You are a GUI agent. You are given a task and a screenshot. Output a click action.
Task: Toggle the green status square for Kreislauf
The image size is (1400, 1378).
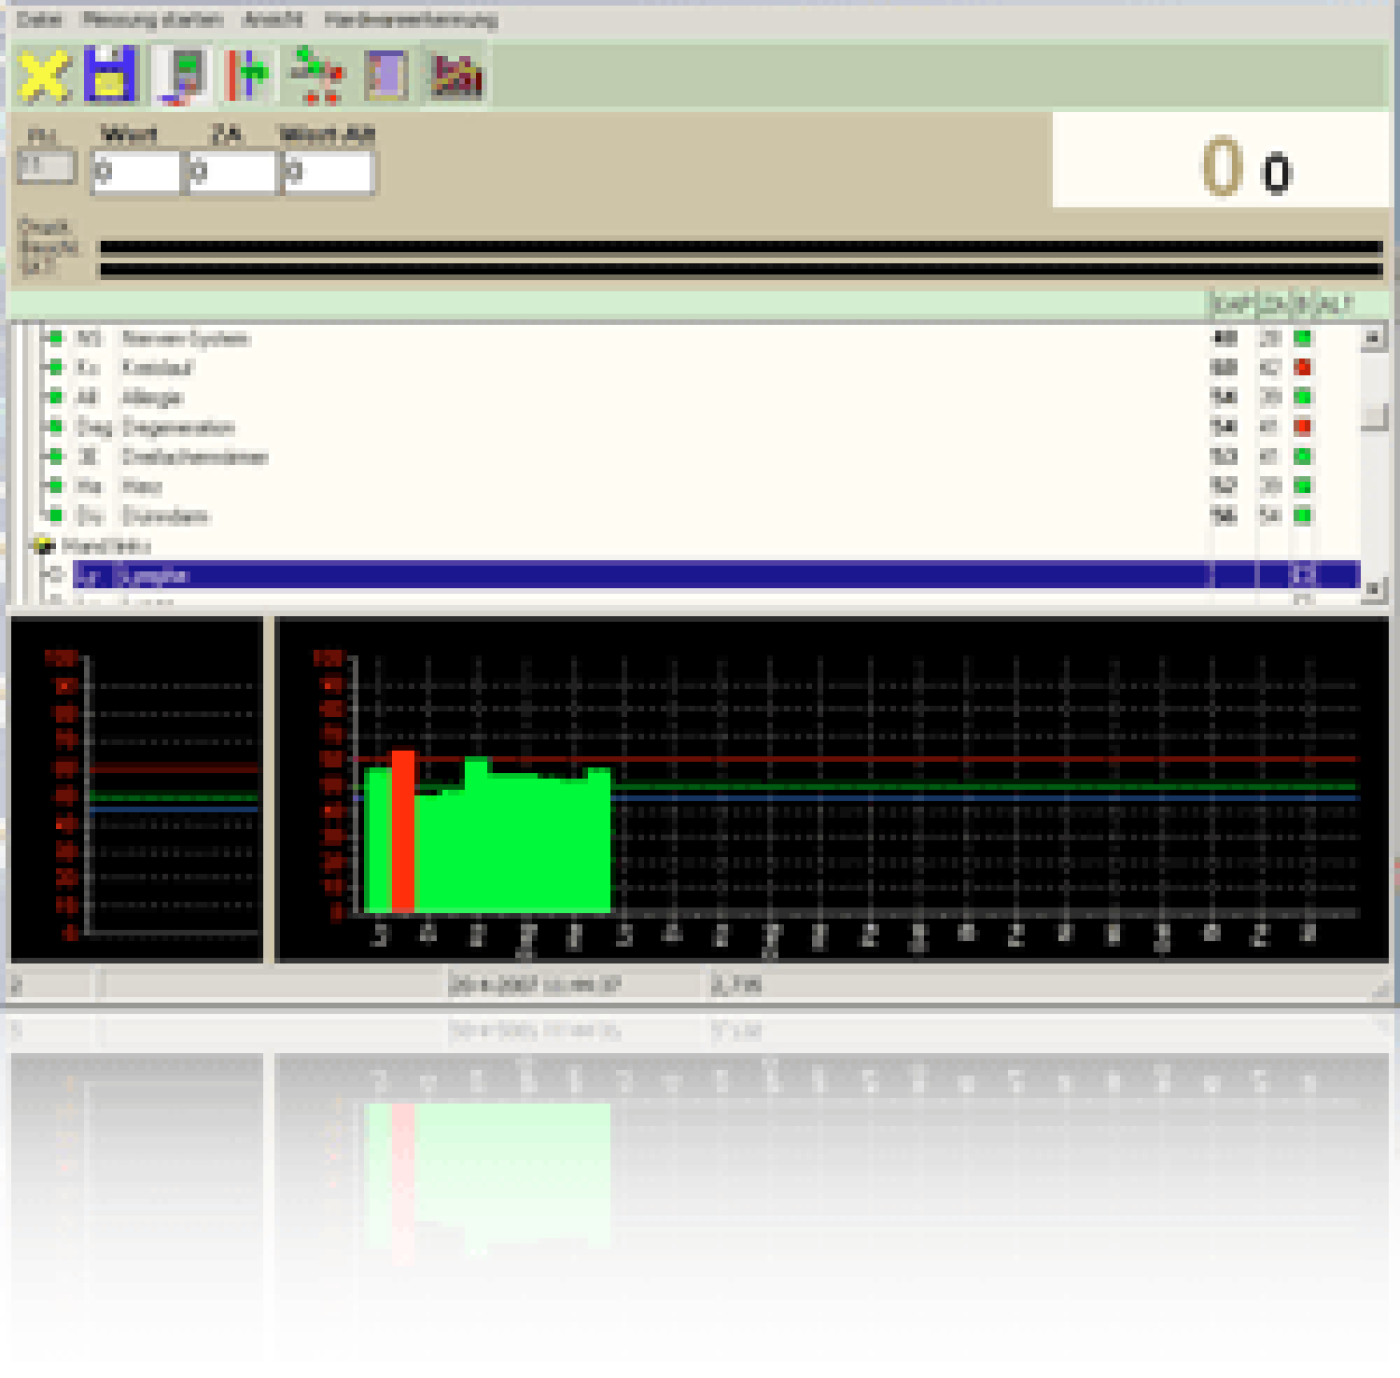pos(55,368)
